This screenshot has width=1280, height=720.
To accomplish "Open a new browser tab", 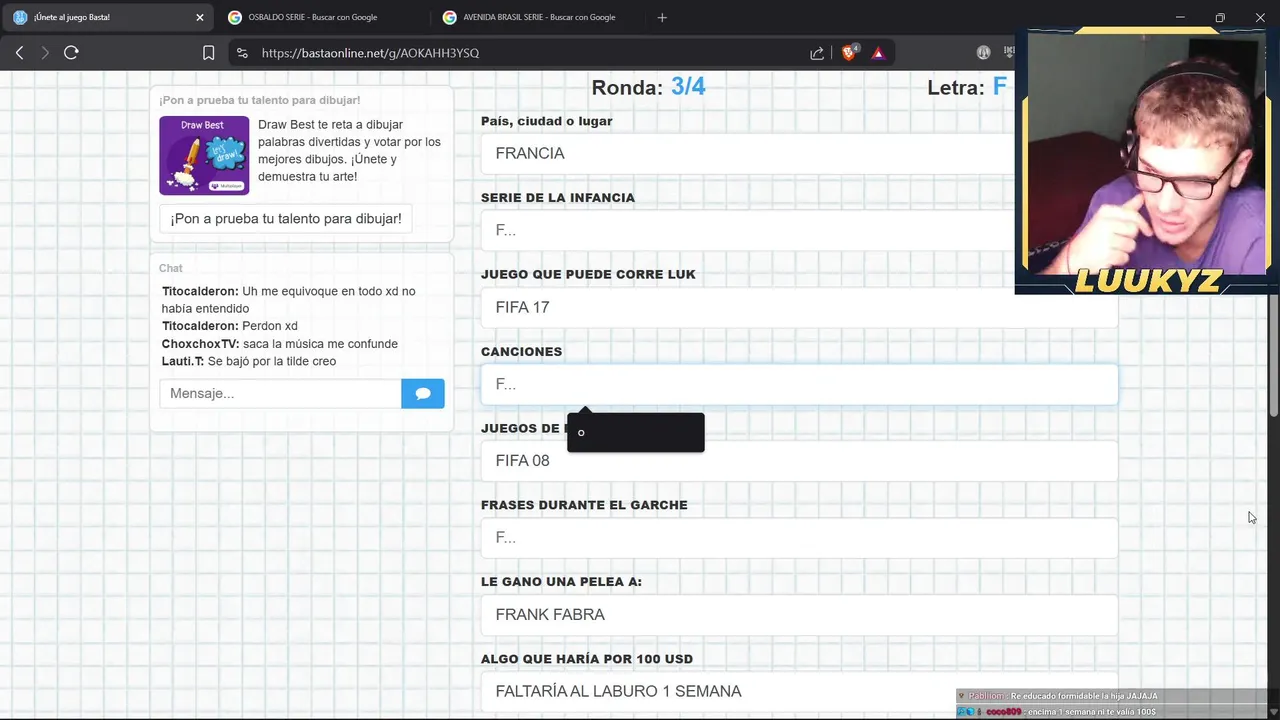I will (x=662, y=17).
